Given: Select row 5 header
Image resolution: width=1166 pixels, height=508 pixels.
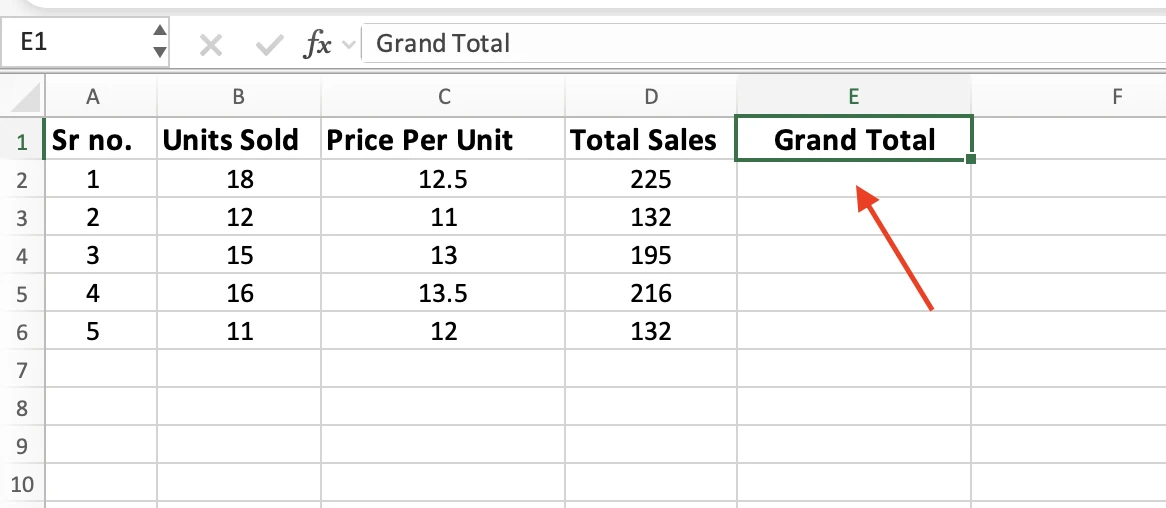Looking at the screenshot, I should 22,293.
